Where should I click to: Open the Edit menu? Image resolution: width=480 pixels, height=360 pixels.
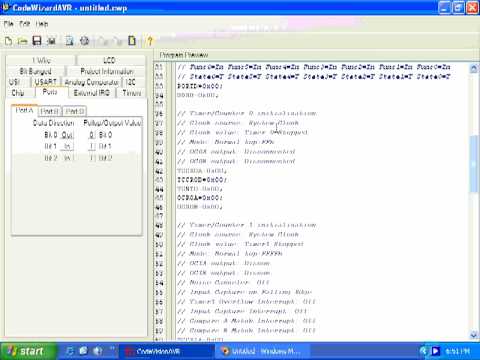click(x=24, y=24)
